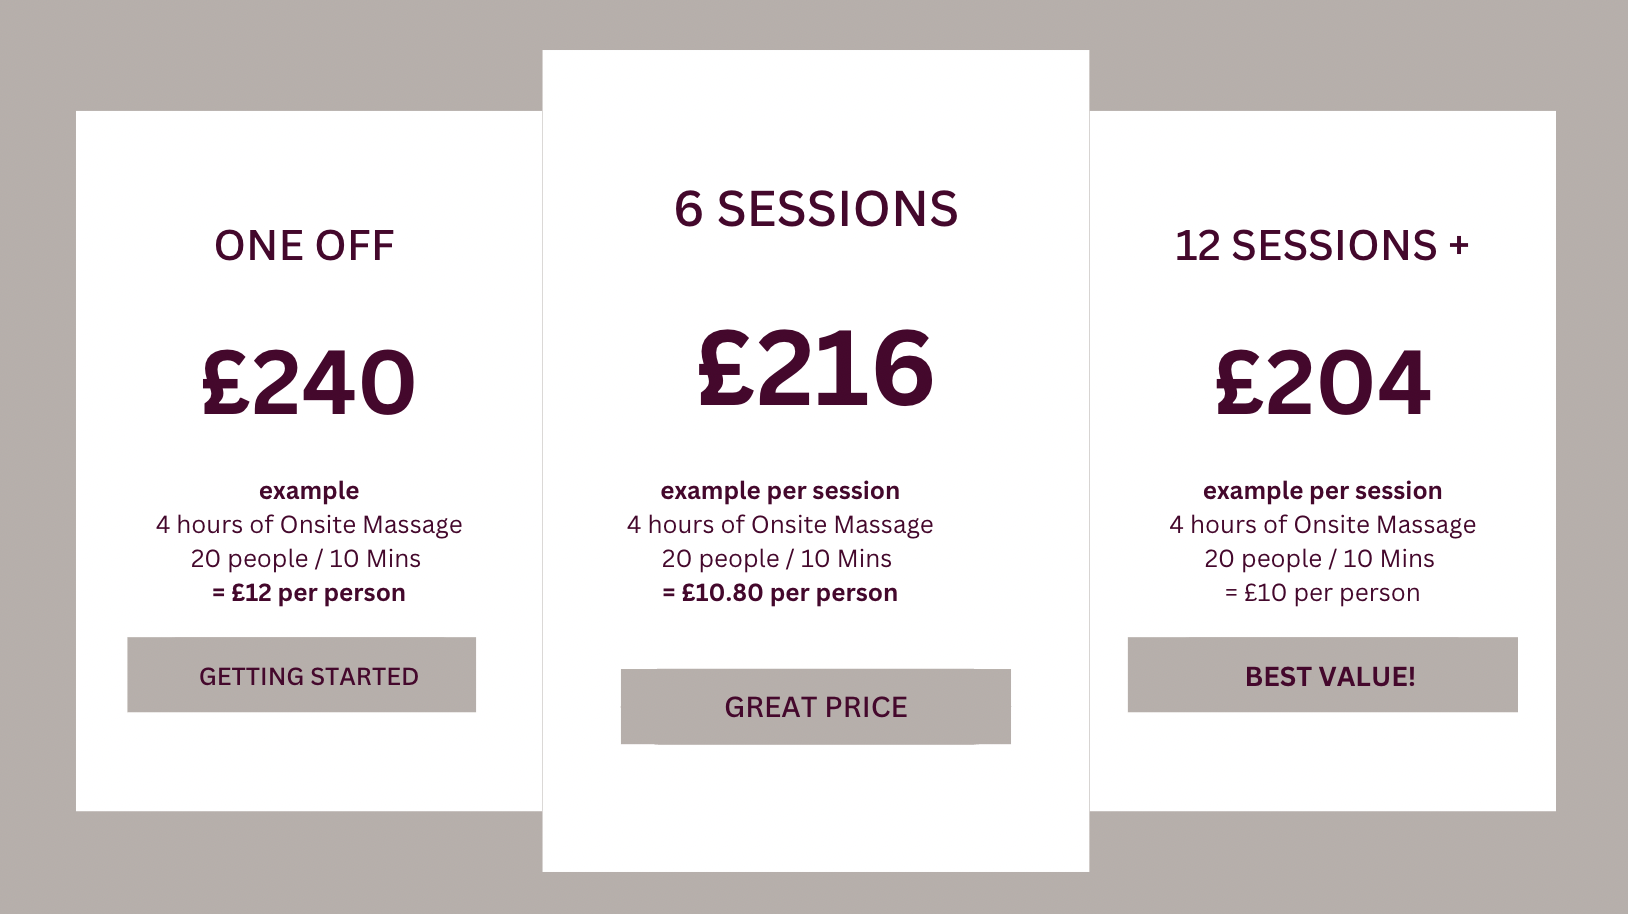Screen dimensions: 1628x914
Task: Click '20 people / 10 Mins' under £216
Action: point(777,559)
